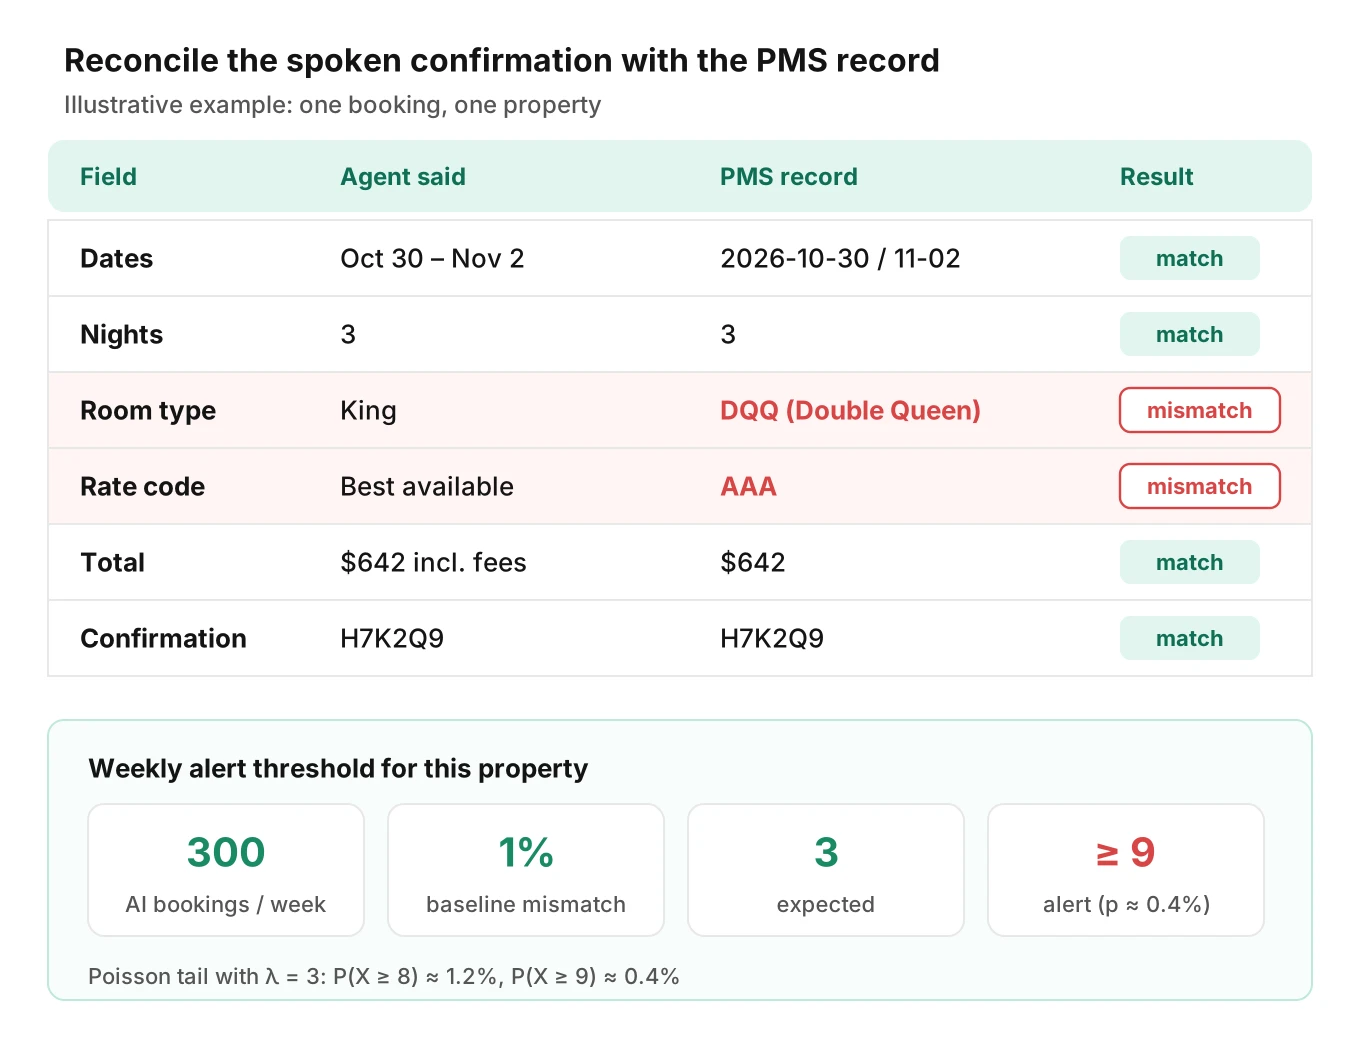Click the 'Result' column header
This screenshot has height=1040, width=1360.
pyautogui.click(x=1157, y=177)
